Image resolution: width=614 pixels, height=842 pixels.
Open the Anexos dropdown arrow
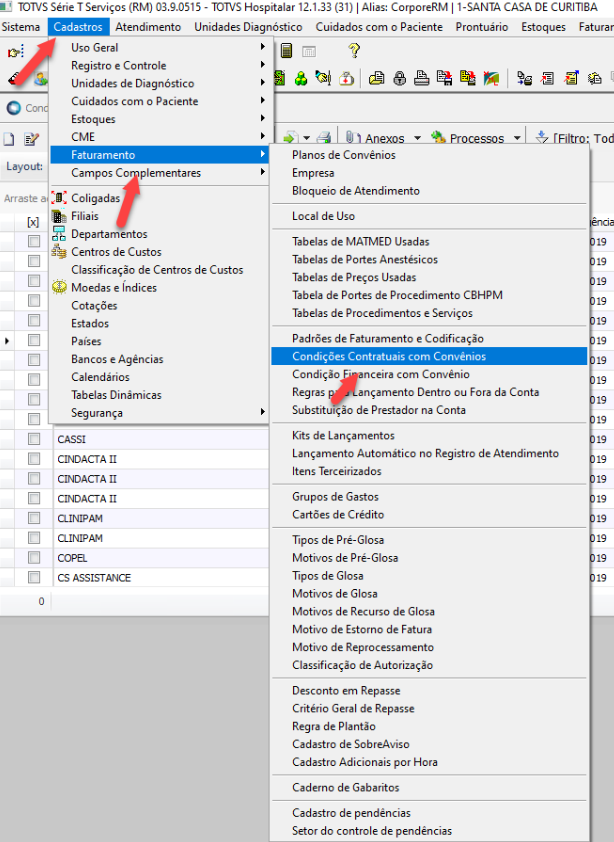click(x=417, y=139)
